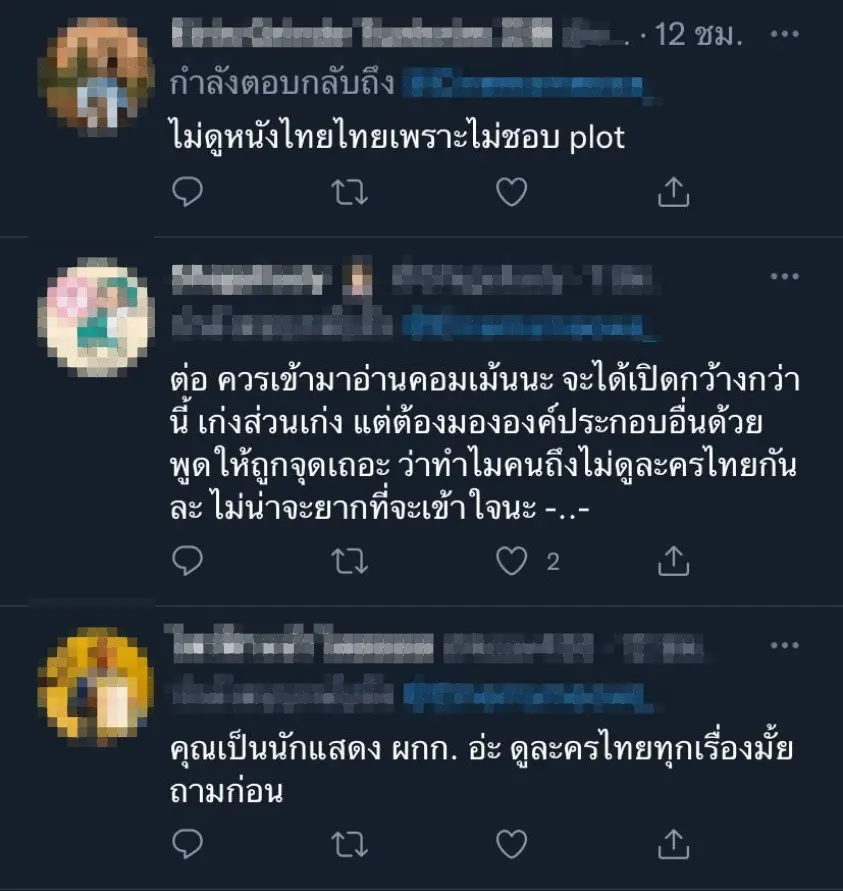Retweet the long middle tweet

(349, 561)
